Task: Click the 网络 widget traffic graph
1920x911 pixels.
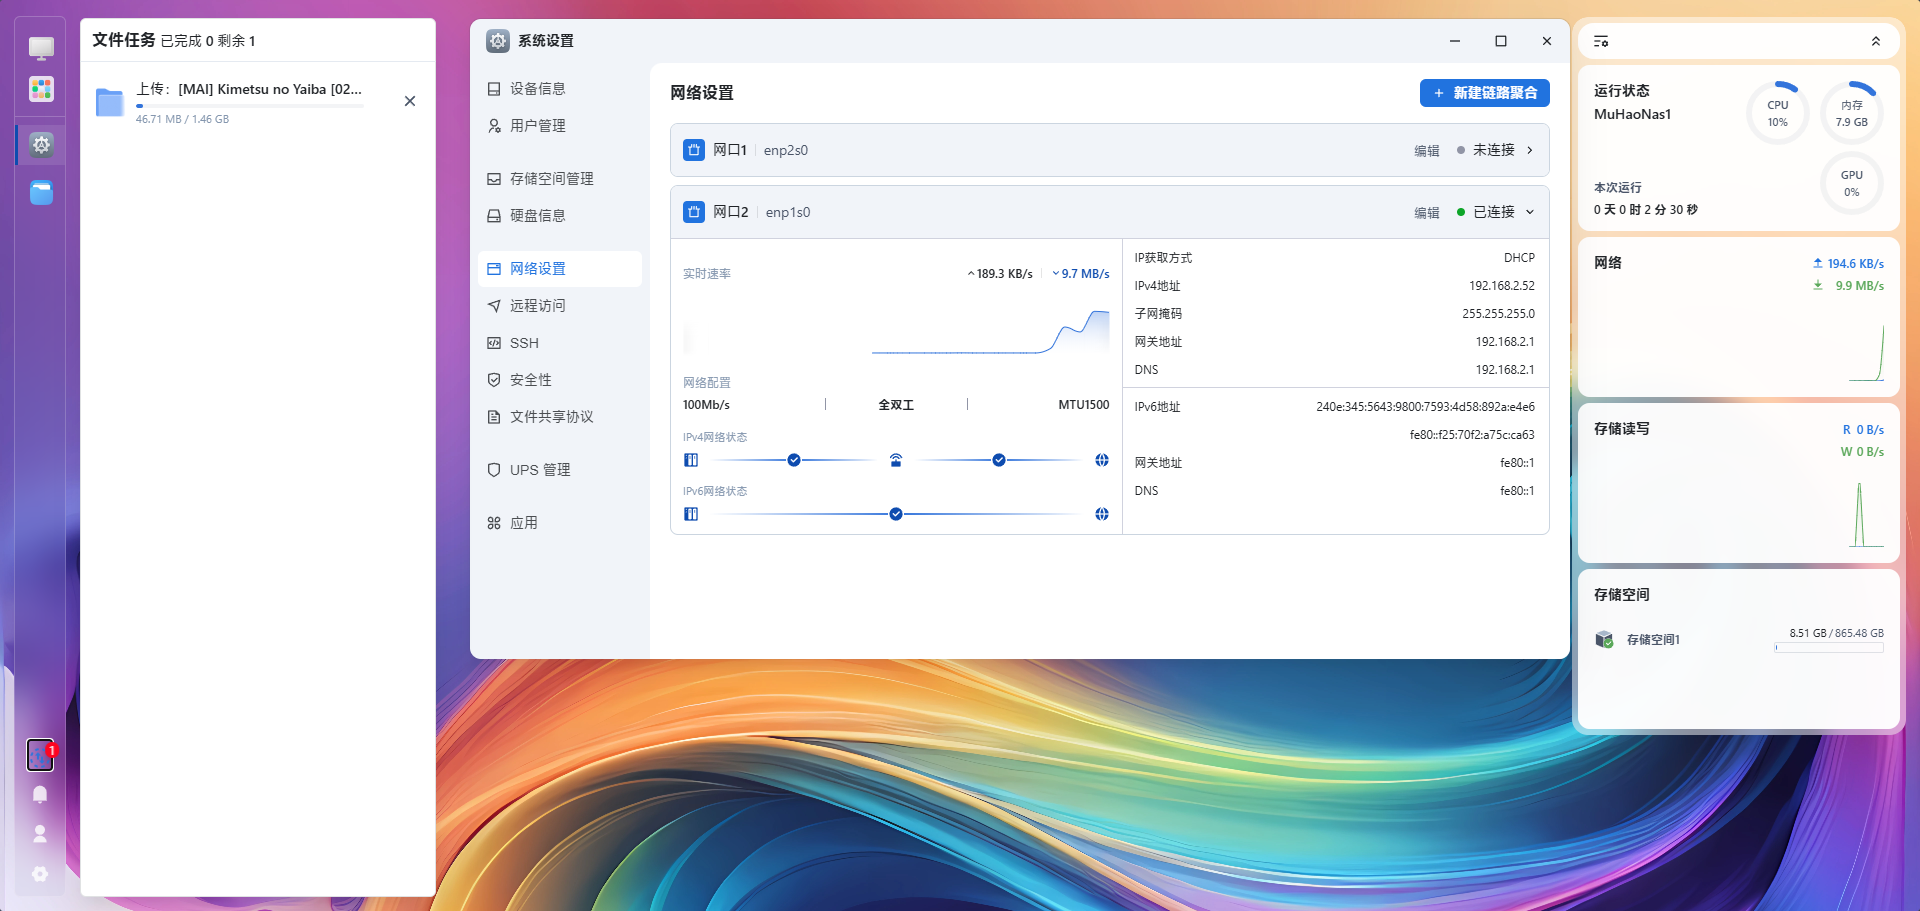Action: point(1865,352)
